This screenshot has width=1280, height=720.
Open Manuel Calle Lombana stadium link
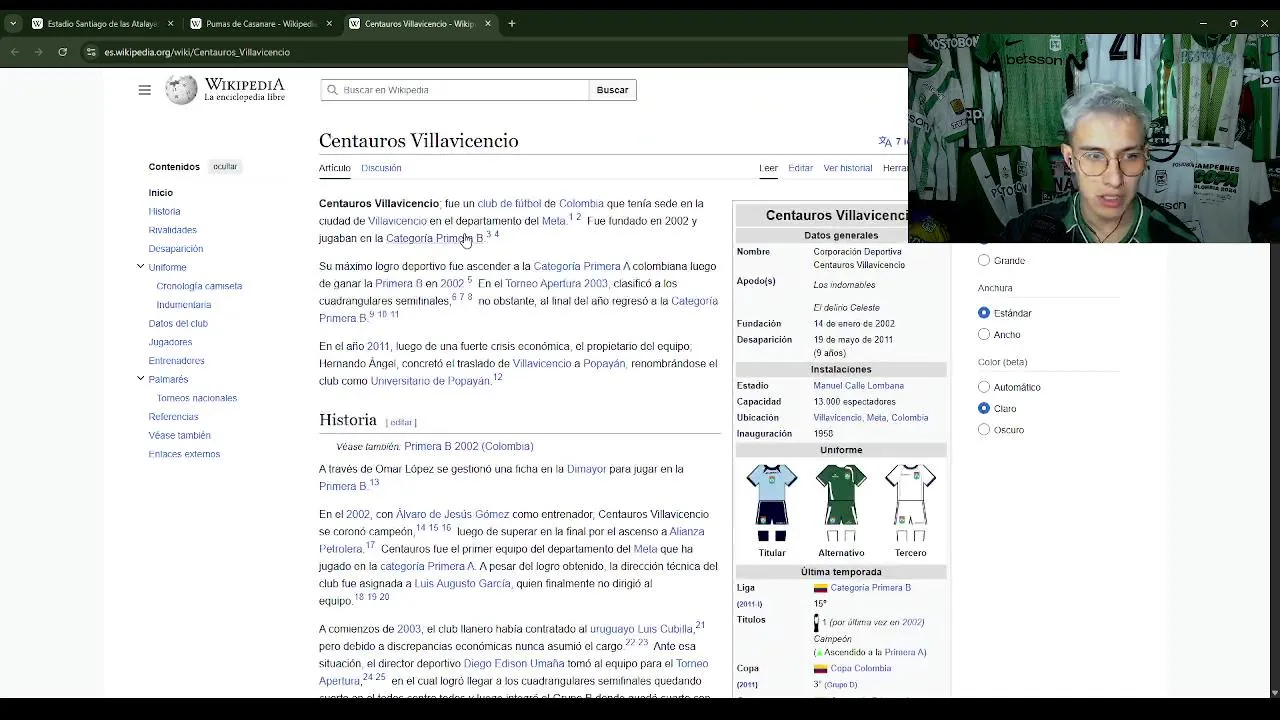point(858,386)
